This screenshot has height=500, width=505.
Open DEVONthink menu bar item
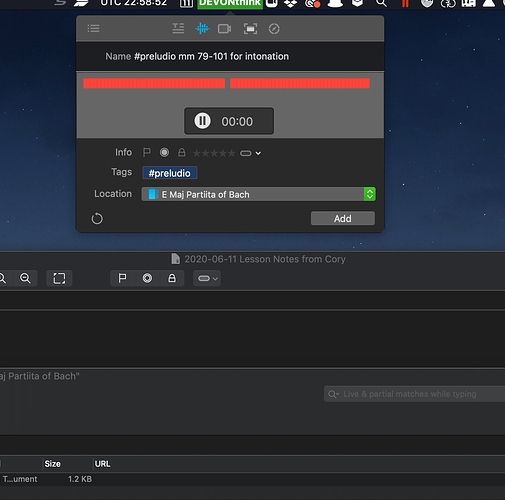pyautogui.click(x=230, y=3)
